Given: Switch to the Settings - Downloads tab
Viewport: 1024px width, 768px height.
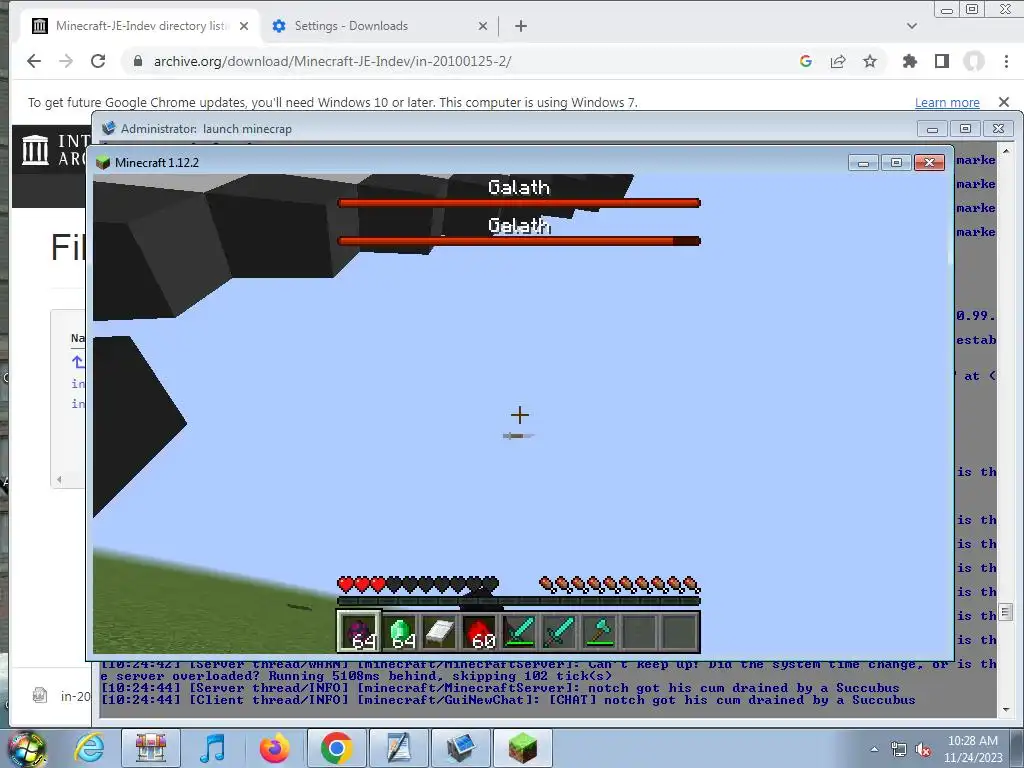Looking at the screenshot, I should pos(380,26).
